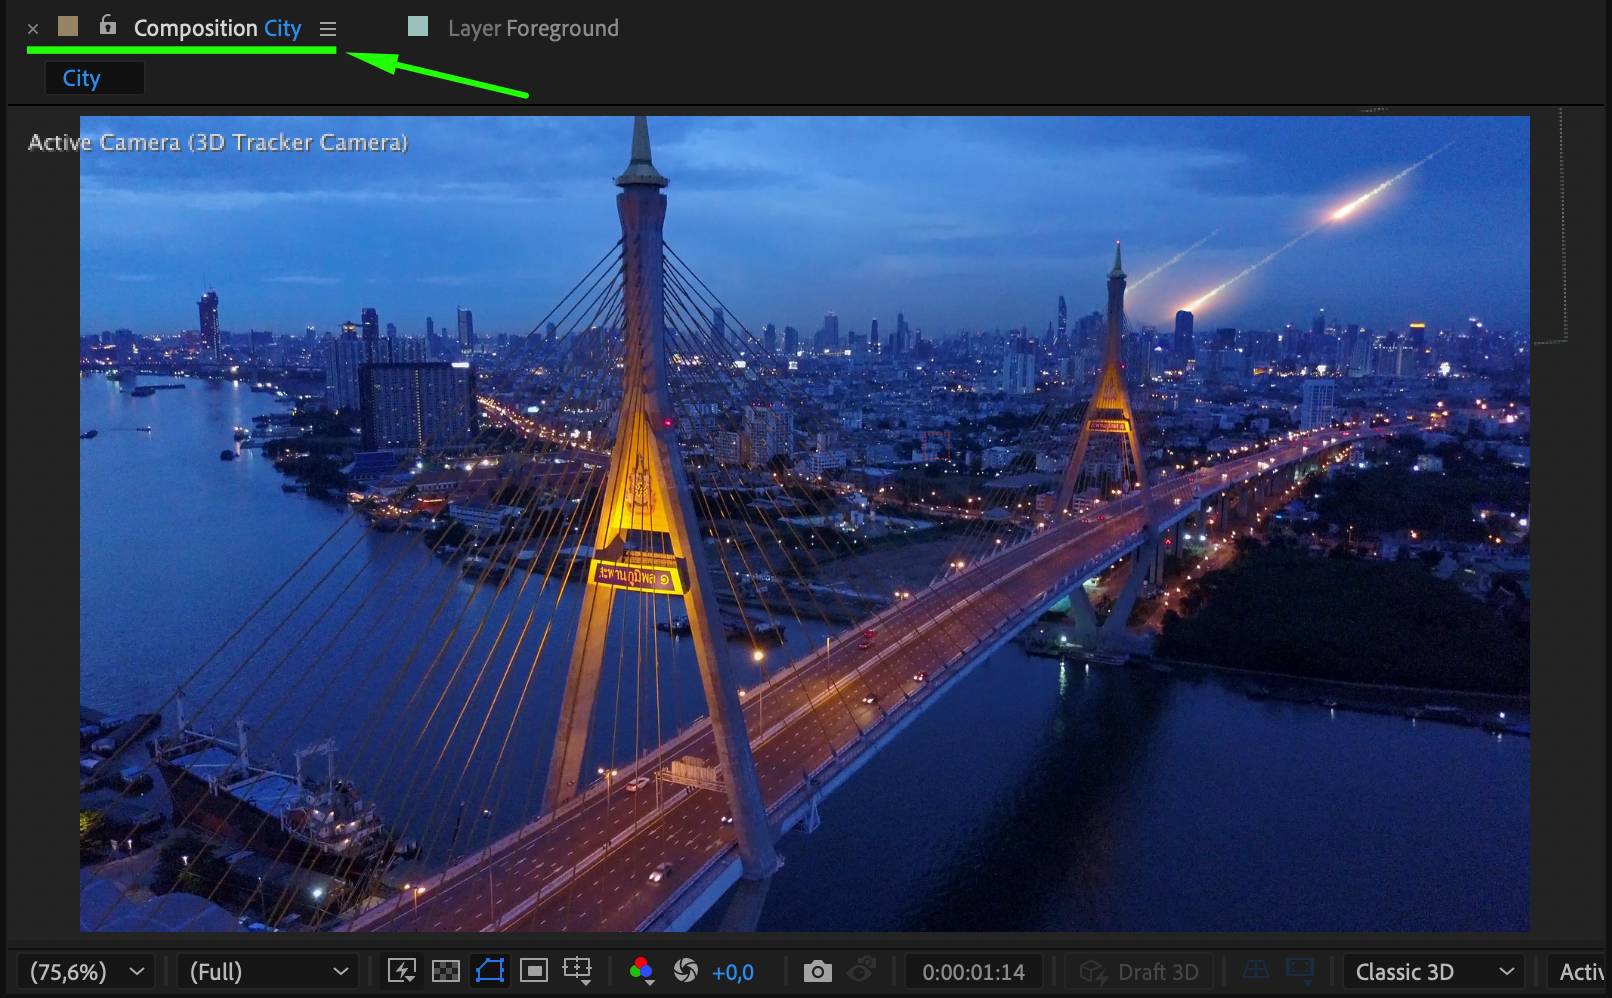Toggle Fast Previews lightning icon

coord(402,971)
